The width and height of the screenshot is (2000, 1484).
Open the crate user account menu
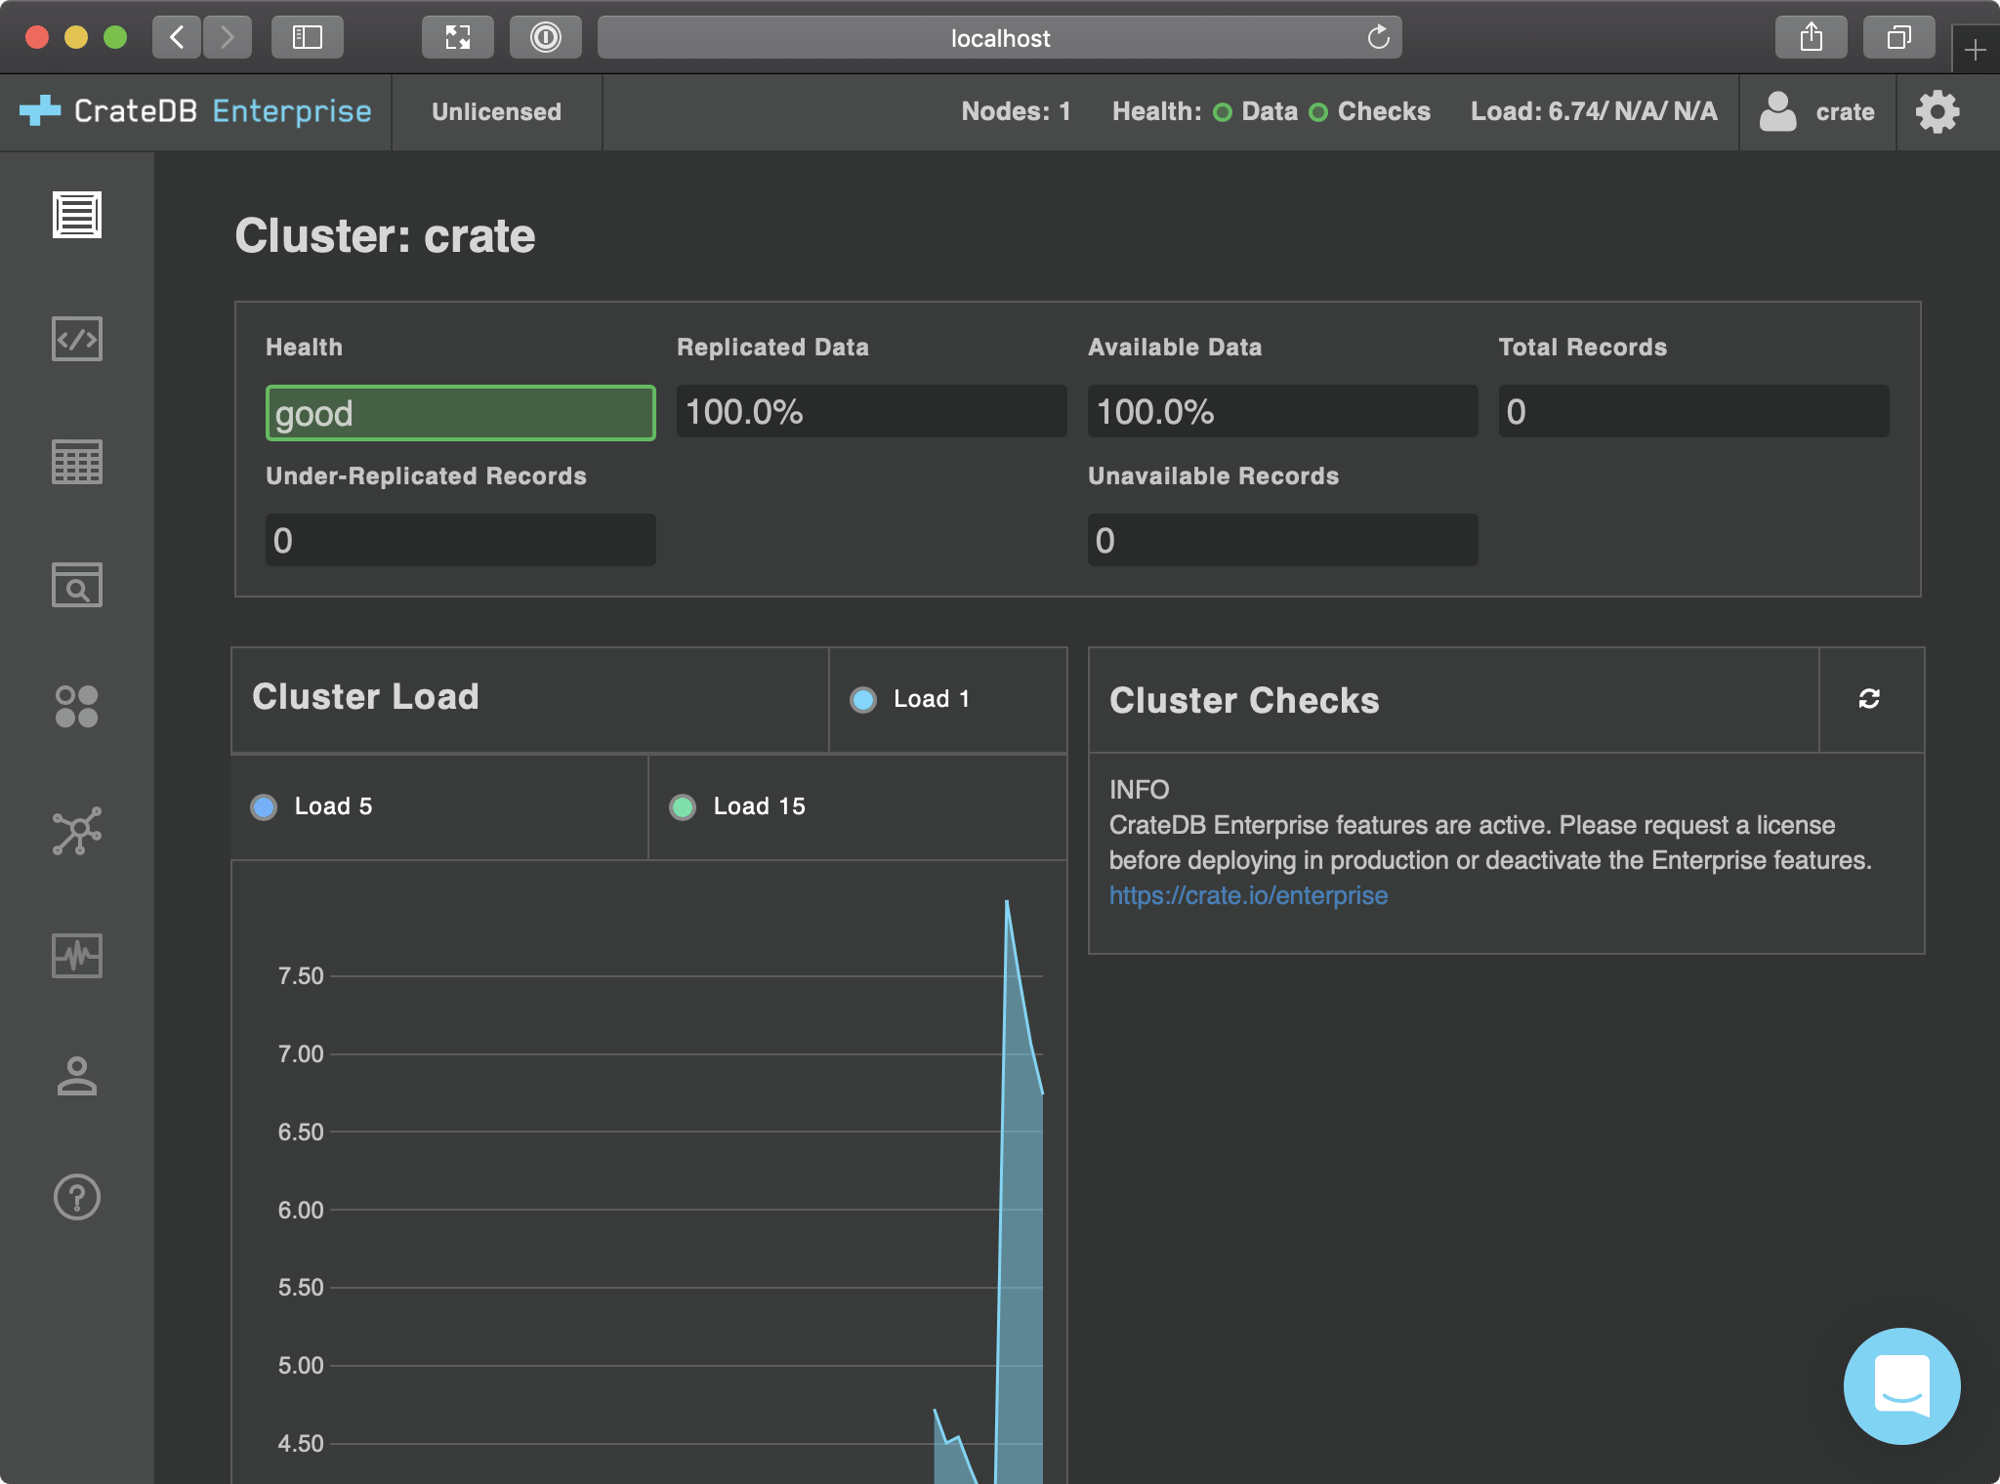pyautogui.click(x=1817, y=111)
